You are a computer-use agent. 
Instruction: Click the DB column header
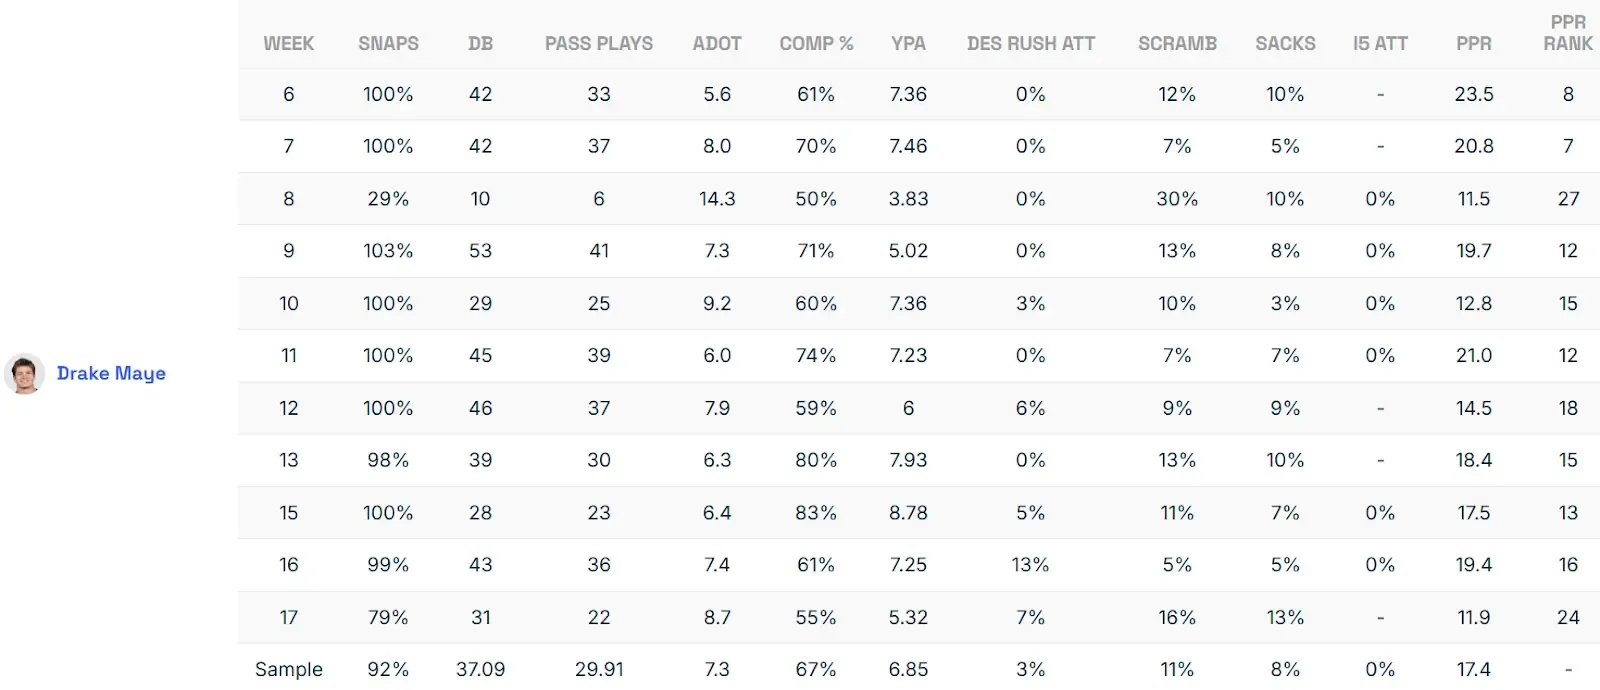click(480, 44)
